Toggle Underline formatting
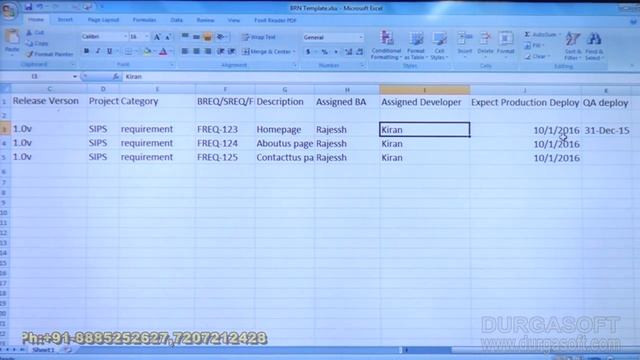Image resolution: width=640 pixels, height=360 pixels. (x=109, y=51)
